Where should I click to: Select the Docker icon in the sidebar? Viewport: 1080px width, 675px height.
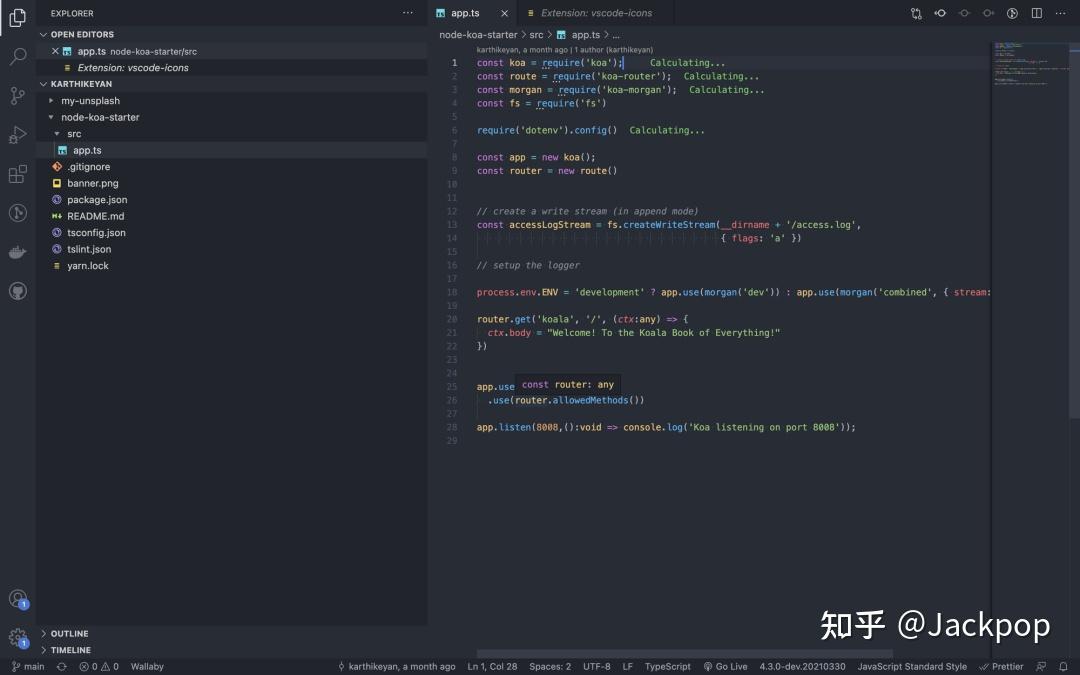(16, 252)
